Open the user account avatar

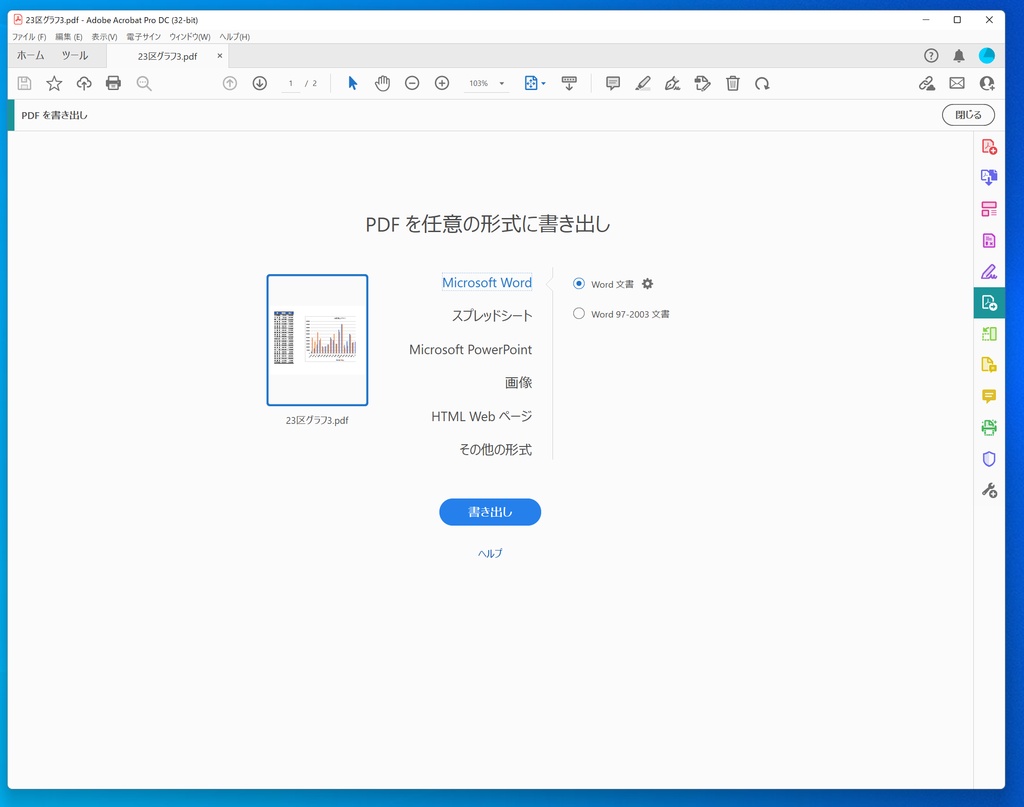(987, 56)
